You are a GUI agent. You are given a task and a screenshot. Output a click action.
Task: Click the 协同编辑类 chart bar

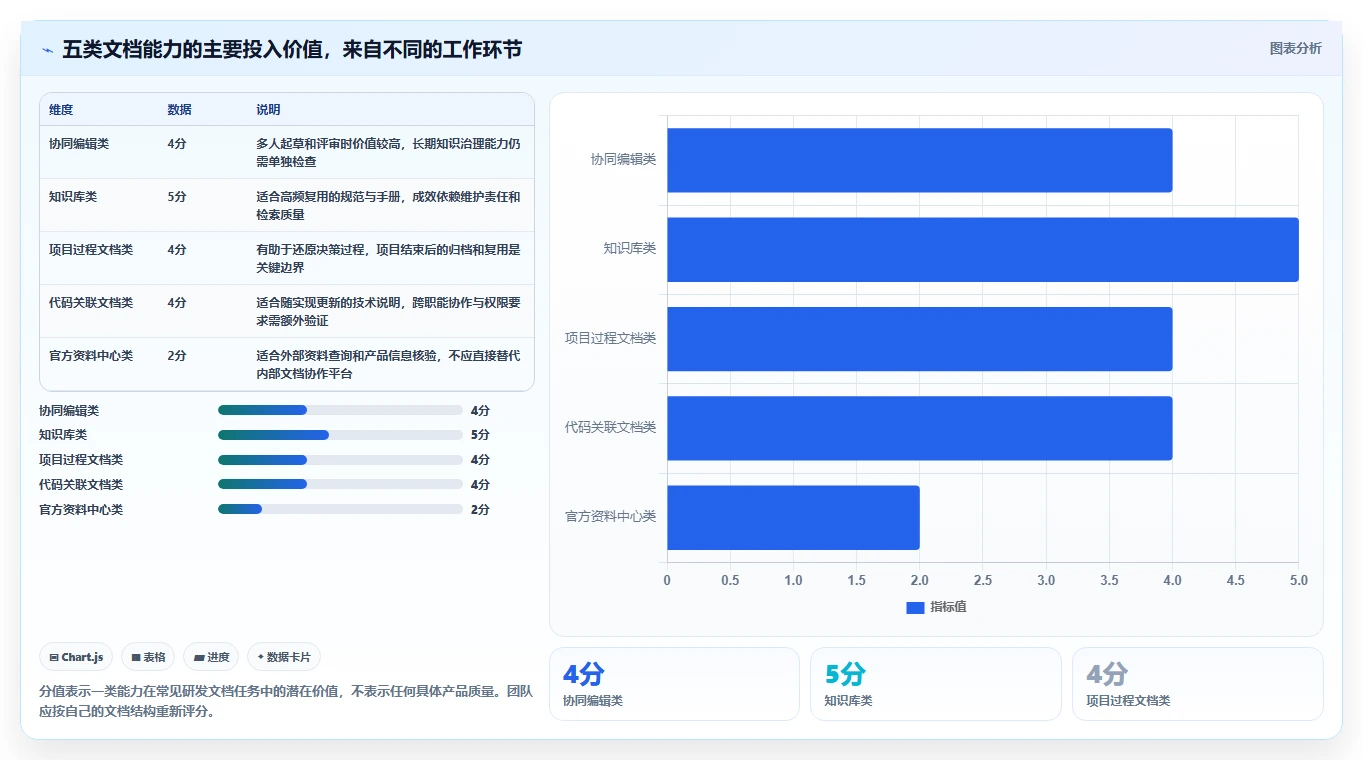click(920, 160)
